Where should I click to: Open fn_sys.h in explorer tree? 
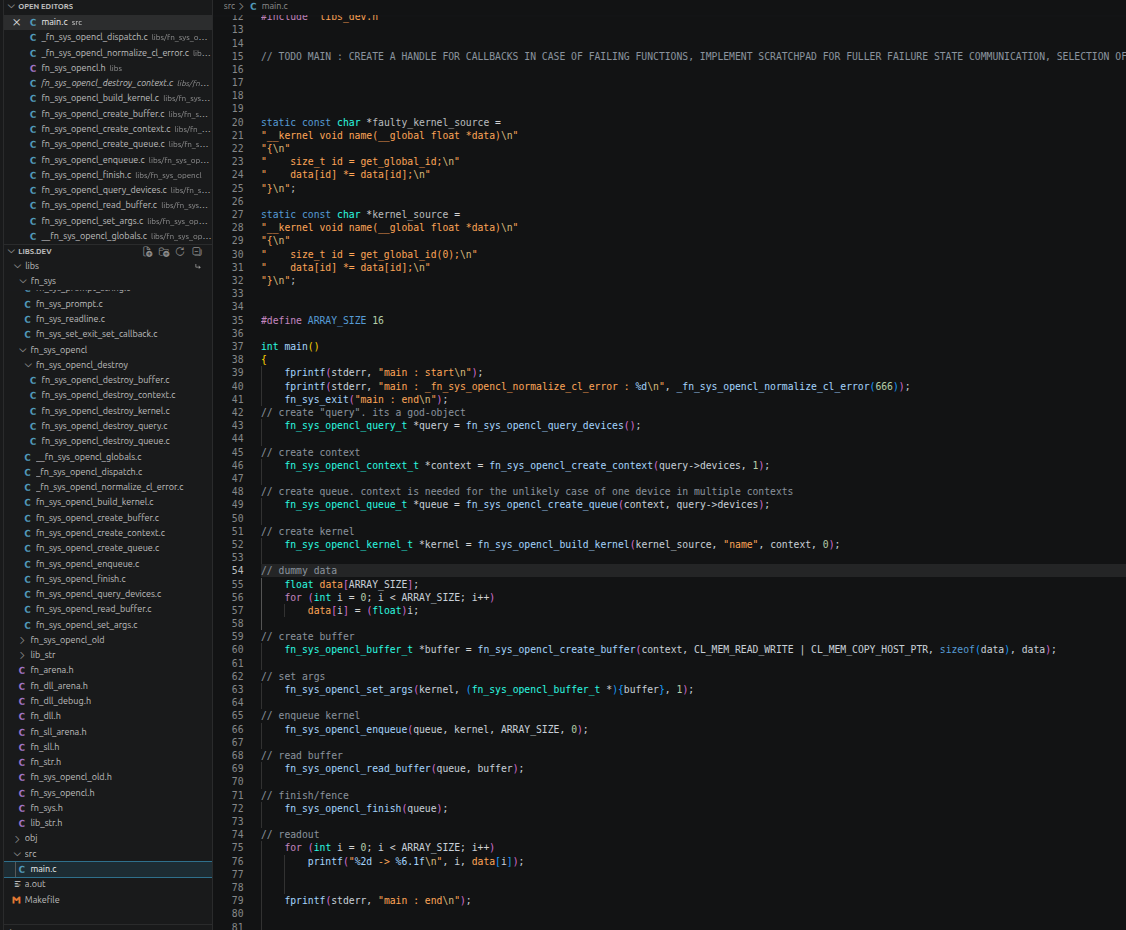coord(108,809)
